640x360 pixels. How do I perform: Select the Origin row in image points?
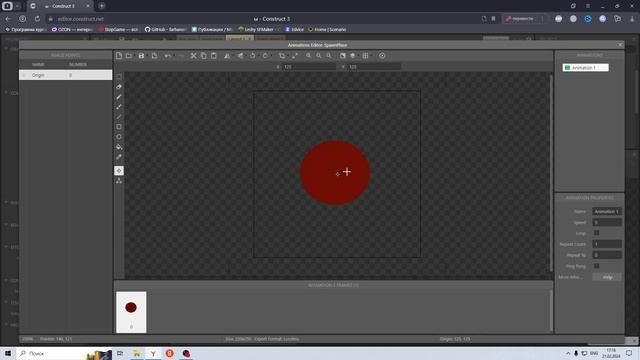65,75
